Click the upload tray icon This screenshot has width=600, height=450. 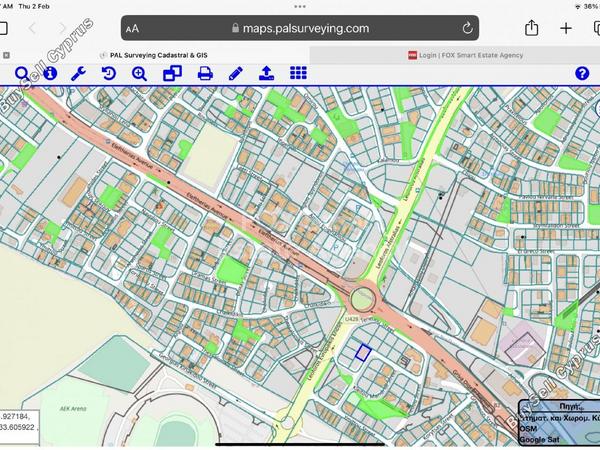(x=266, y=73)
